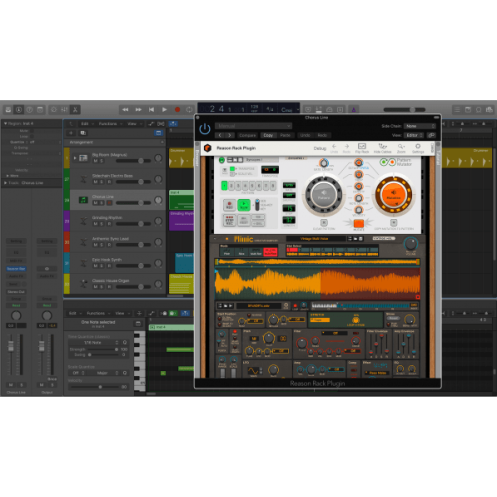Viewport: 497px width, 497px height.
Task: Go to beginning with transport button
Action: (x=151, y=110)
